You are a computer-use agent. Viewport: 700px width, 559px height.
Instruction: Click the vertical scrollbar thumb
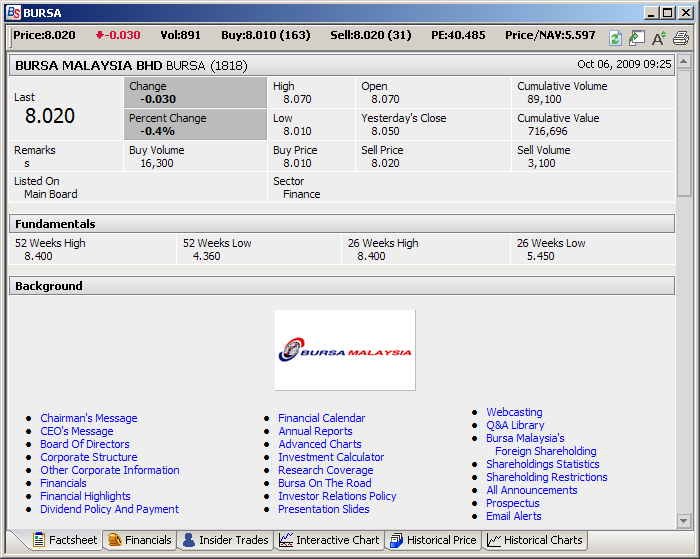(683, 132)
